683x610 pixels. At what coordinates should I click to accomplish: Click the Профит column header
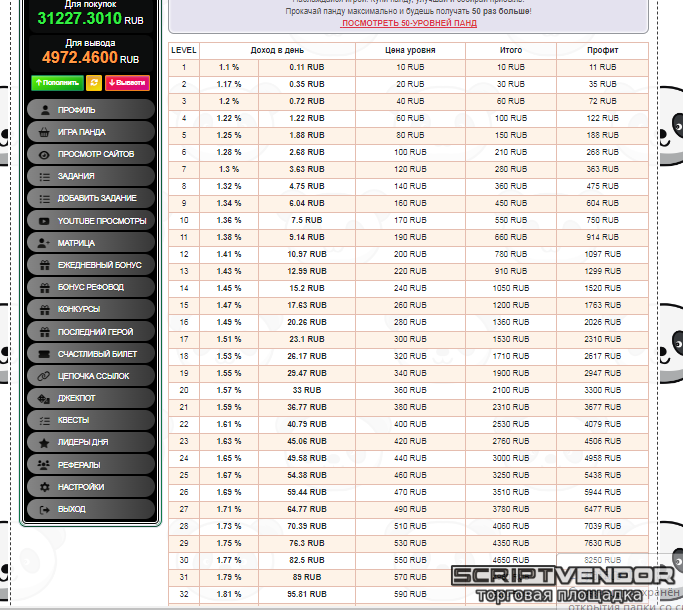point(602,50)
